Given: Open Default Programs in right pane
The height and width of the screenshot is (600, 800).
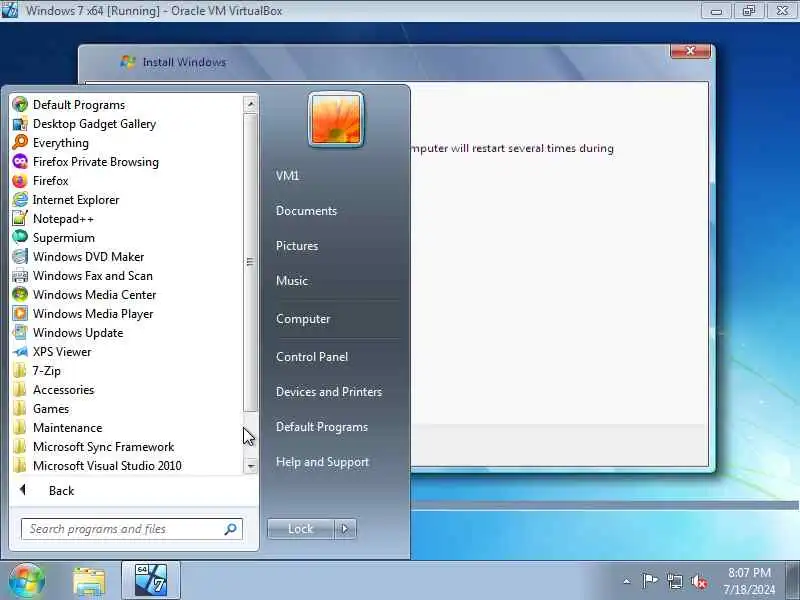Looking at the screenshot, I should point(322,427).
